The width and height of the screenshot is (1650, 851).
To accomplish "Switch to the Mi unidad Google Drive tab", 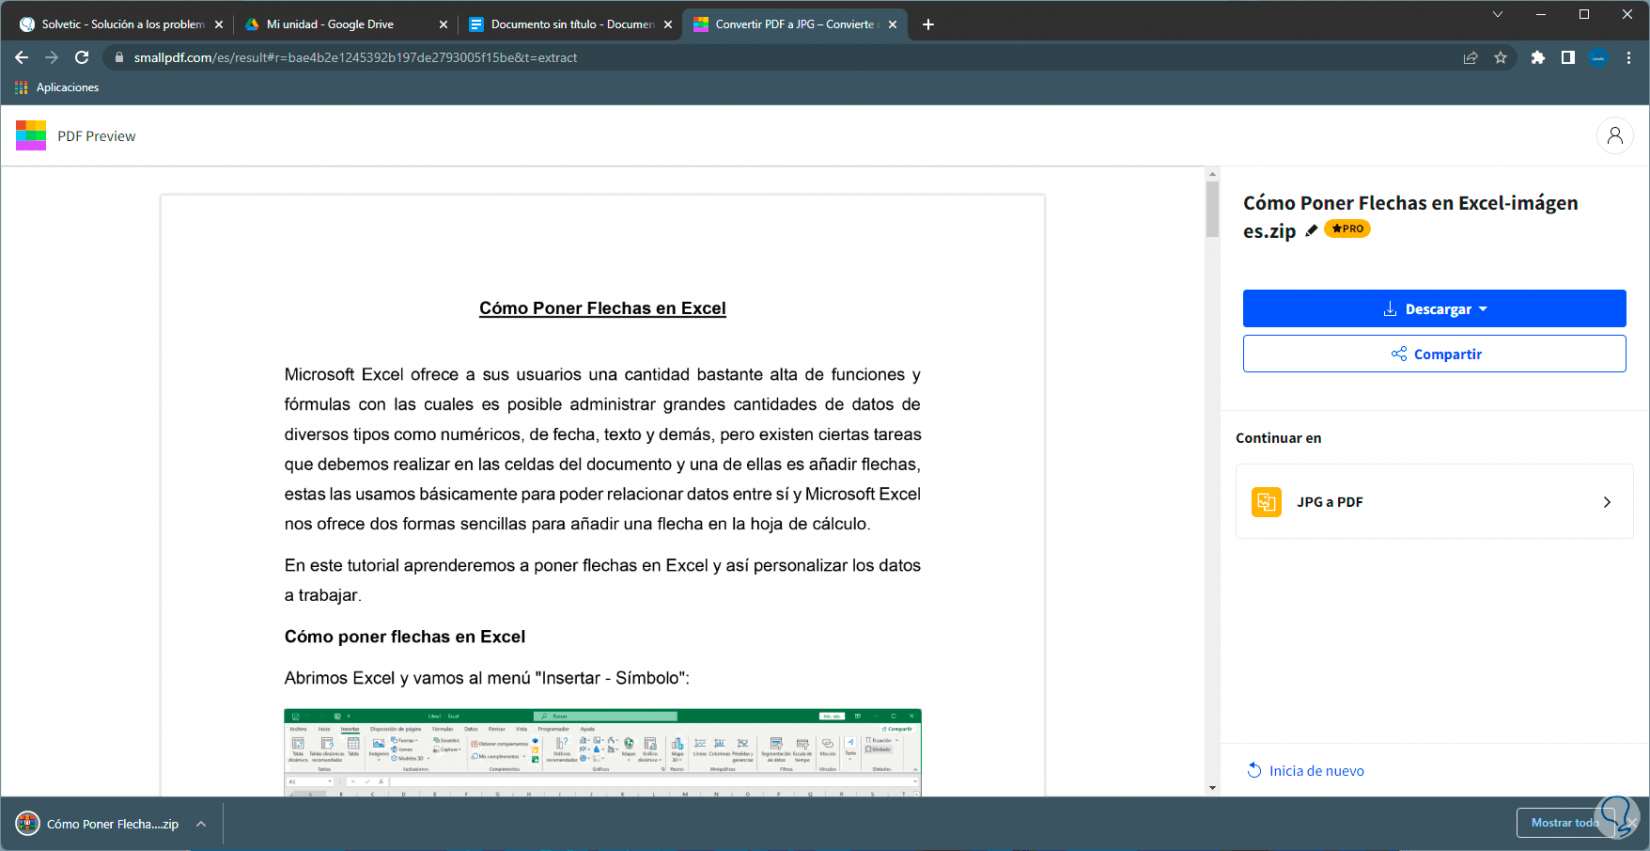I will 345,24.
